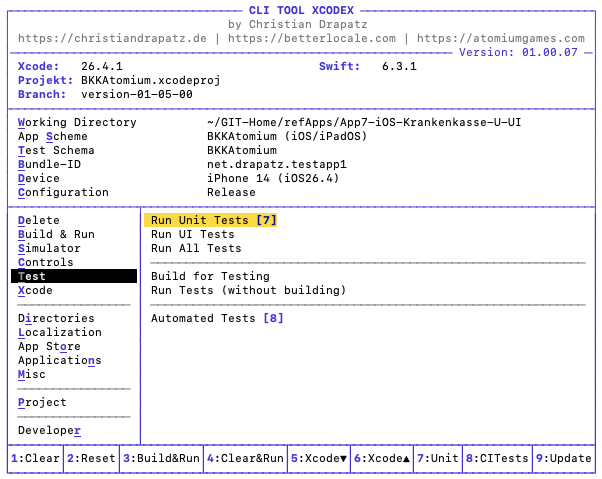
Task: Click the net.drapatz.testapp1 bundle value
Action: pos(277,164)
